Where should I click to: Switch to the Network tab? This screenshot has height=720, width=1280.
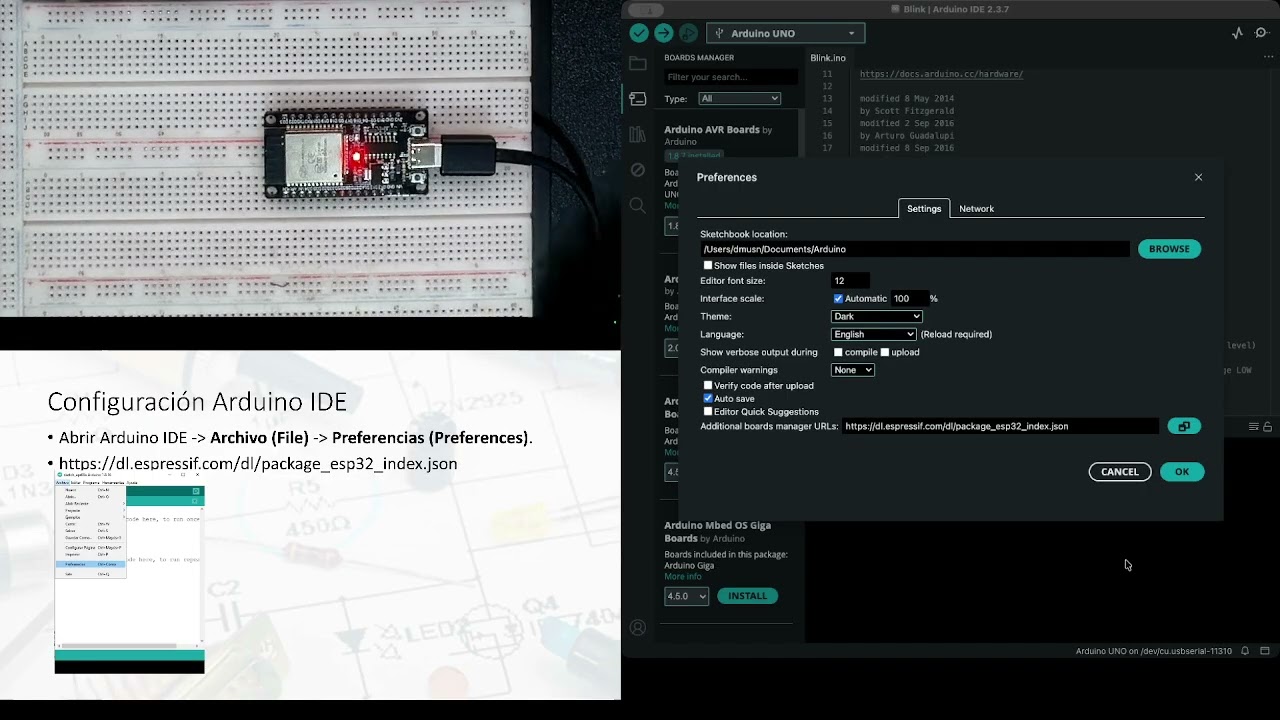point(976,209)
